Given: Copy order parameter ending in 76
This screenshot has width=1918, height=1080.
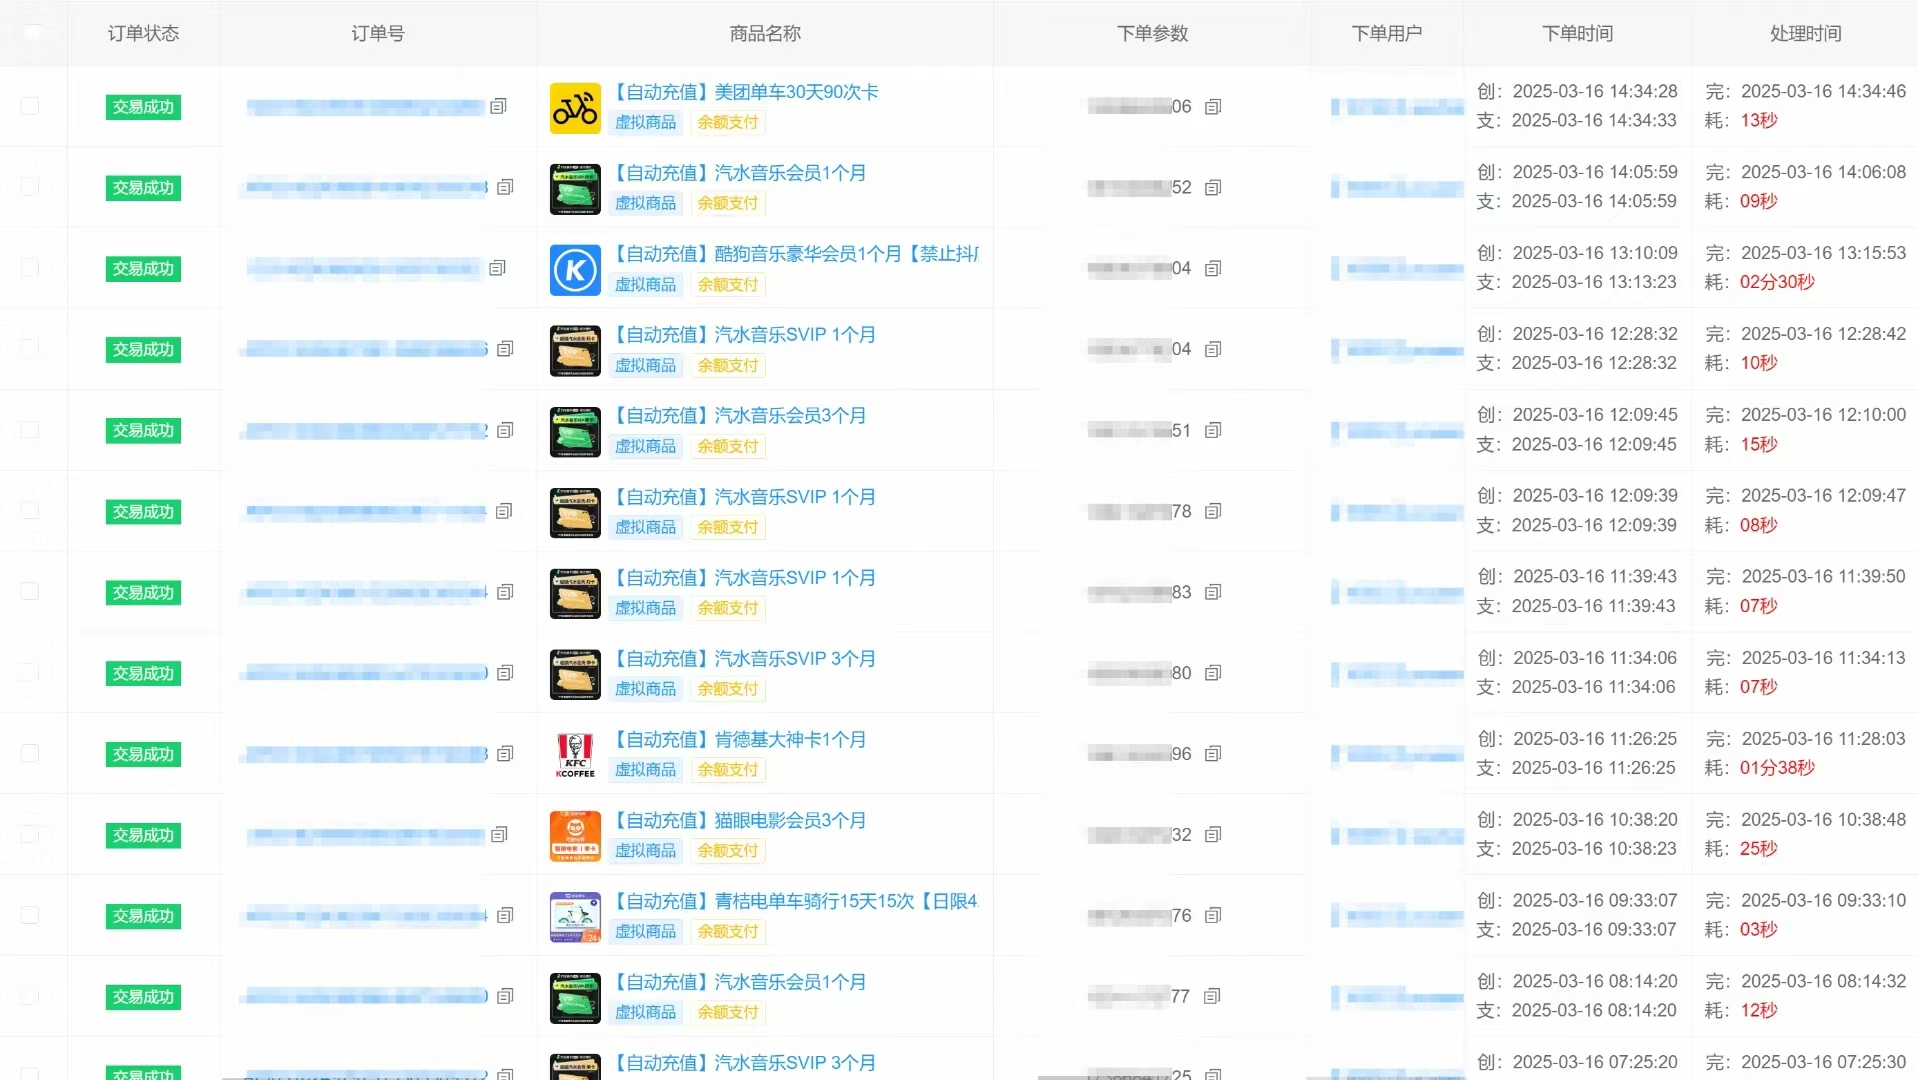Looking at the screenshot, I should 1213,916.
